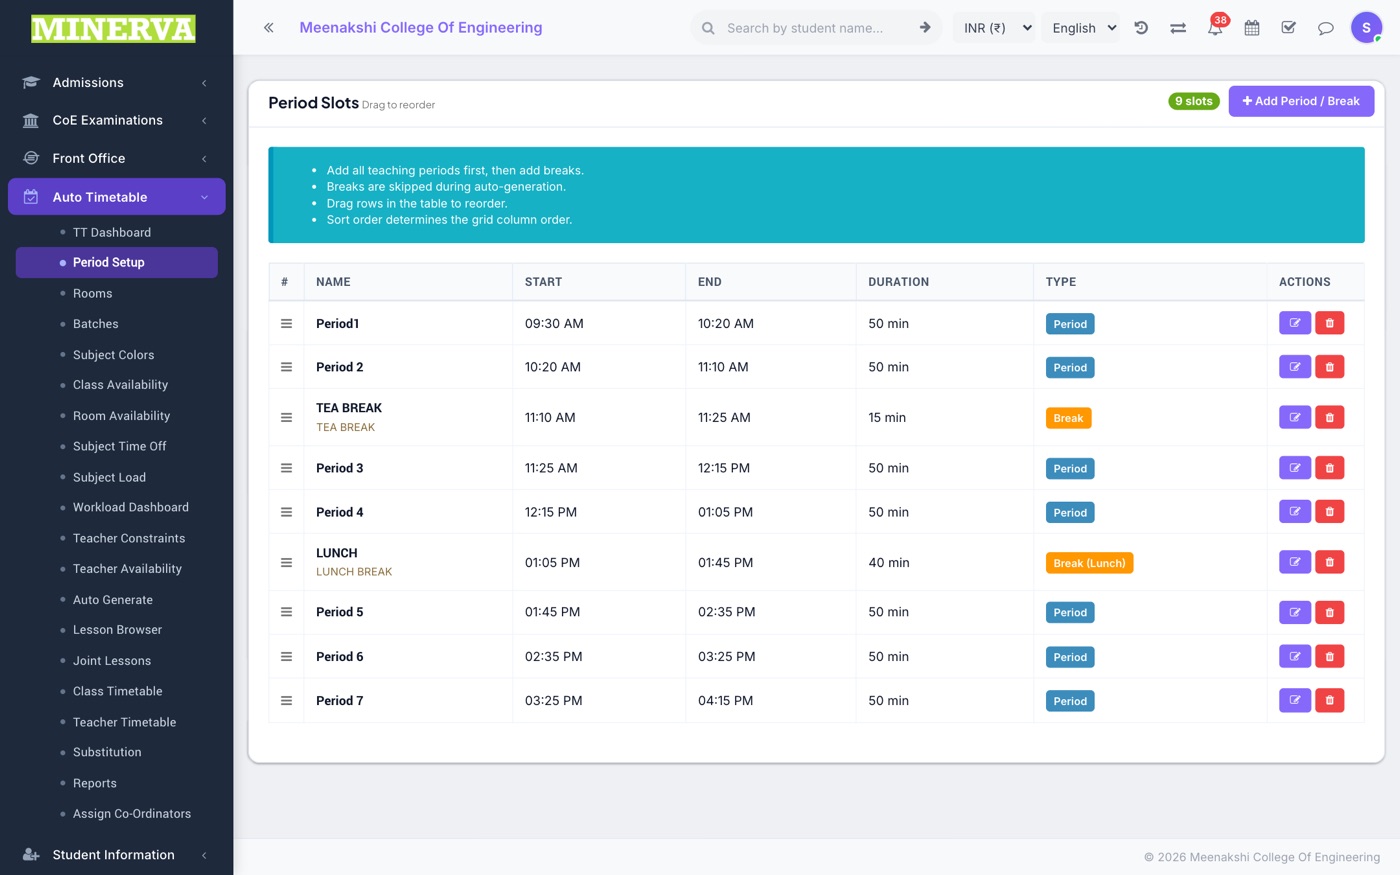
Task: Collapse the sidebar with double-chevron icon
Action: (269, 28)
